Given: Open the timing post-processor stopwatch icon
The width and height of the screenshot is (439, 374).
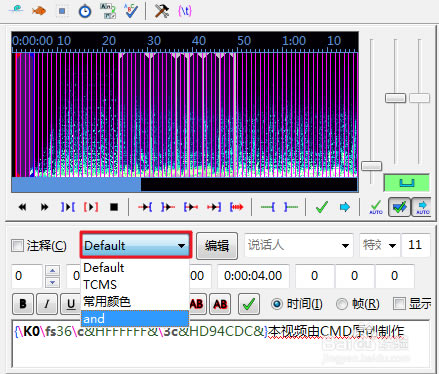Looking at the screenshot, I should [85, 11].
